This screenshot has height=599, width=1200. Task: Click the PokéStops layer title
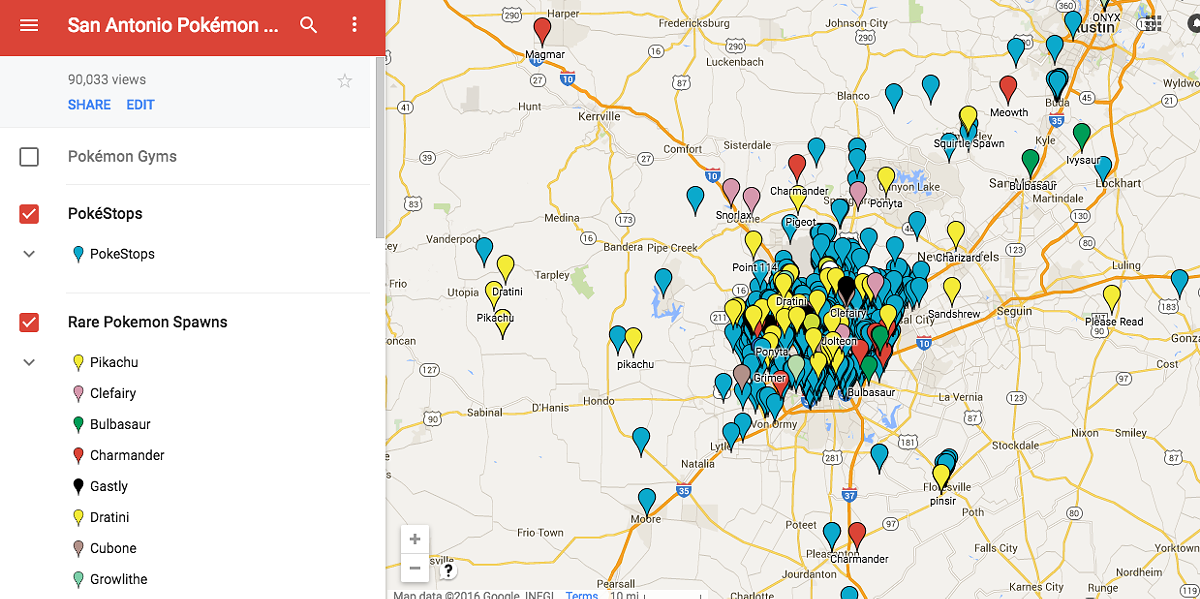click(x=105, y=213)
